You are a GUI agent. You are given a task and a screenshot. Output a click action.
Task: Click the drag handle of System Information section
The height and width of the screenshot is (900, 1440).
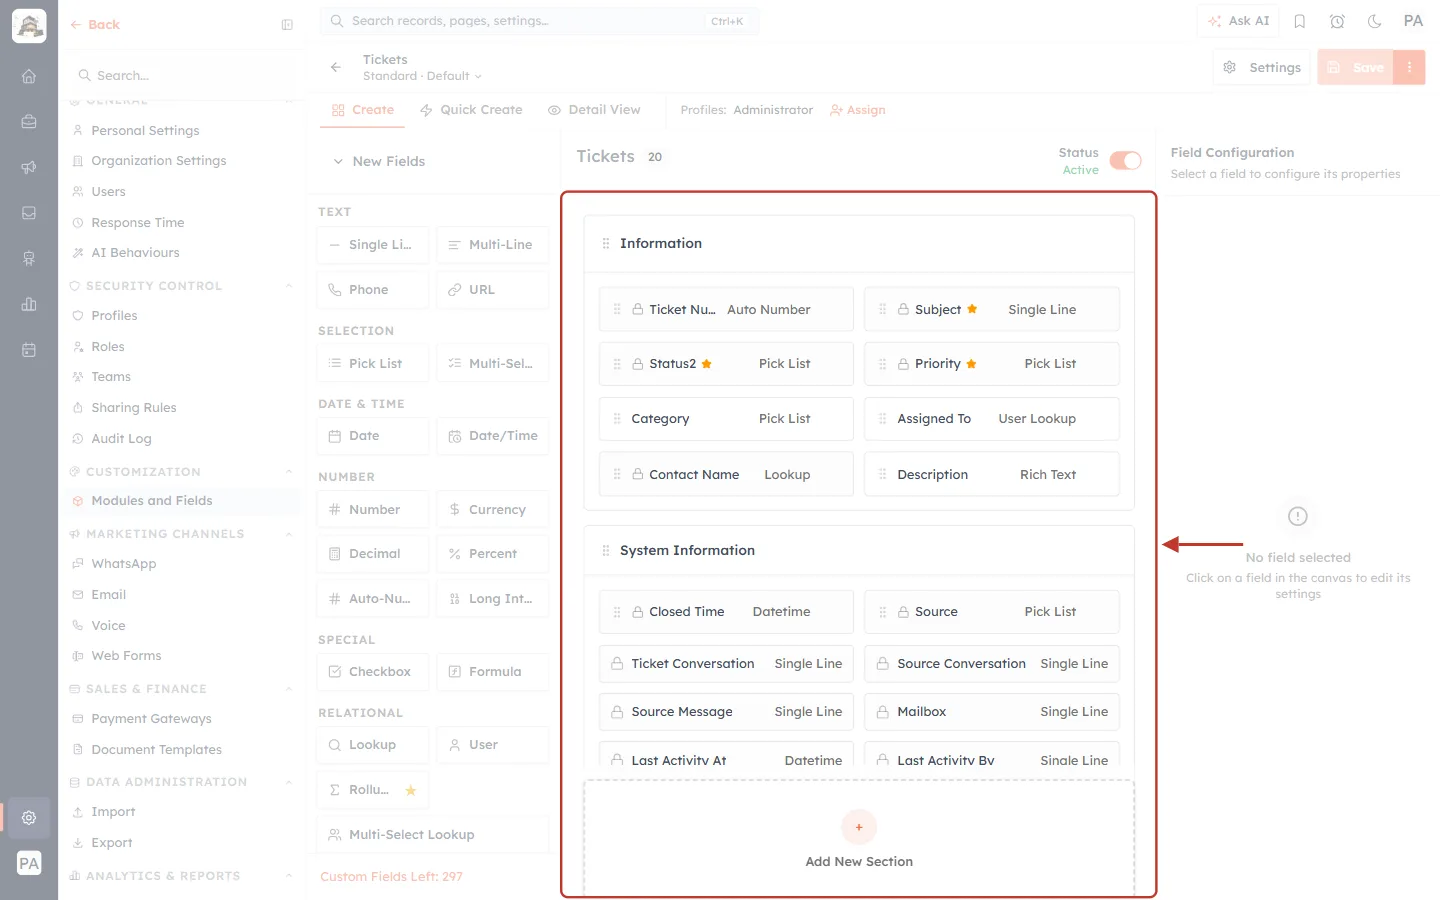(x=605, y=550)
